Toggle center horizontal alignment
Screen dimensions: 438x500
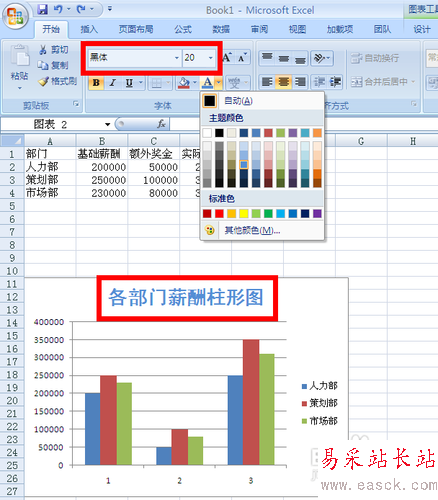point(284,82)
